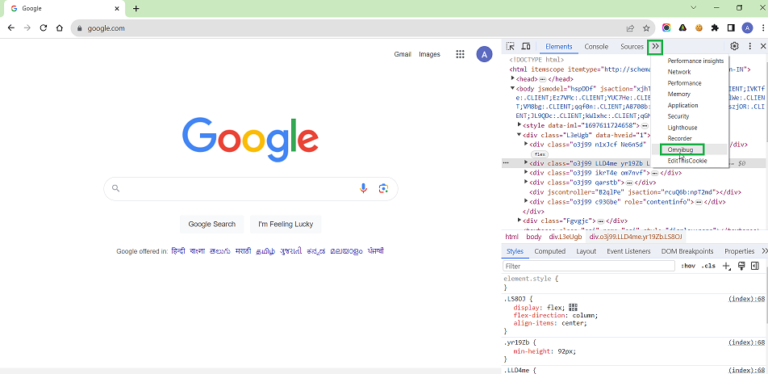Click the home icon in toolbar
The height and width of the screenshot is (374, 768).
pos(59,28)
